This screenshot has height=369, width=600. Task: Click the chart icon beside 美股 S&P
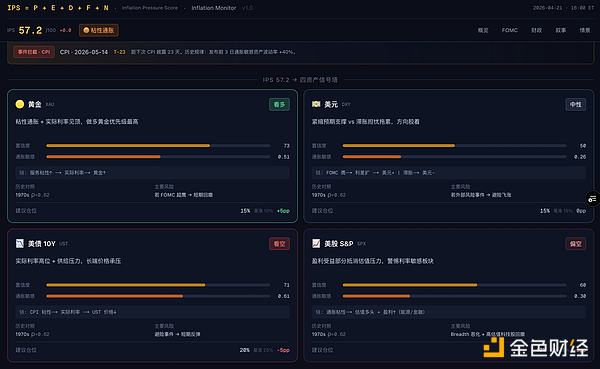pyautogui.click(x=316, y=243)
